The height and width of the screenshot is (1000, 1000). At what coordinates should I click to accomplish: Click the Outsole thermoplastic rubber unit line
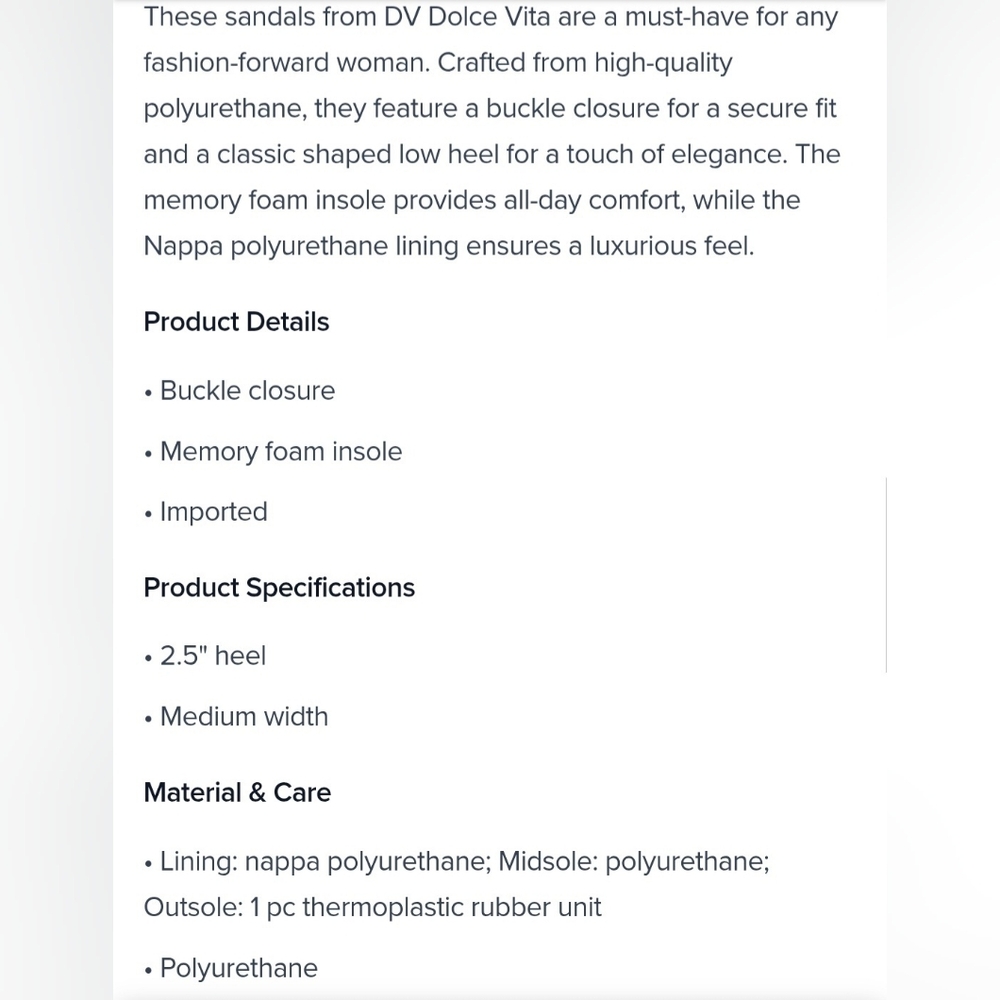(372, 908)
